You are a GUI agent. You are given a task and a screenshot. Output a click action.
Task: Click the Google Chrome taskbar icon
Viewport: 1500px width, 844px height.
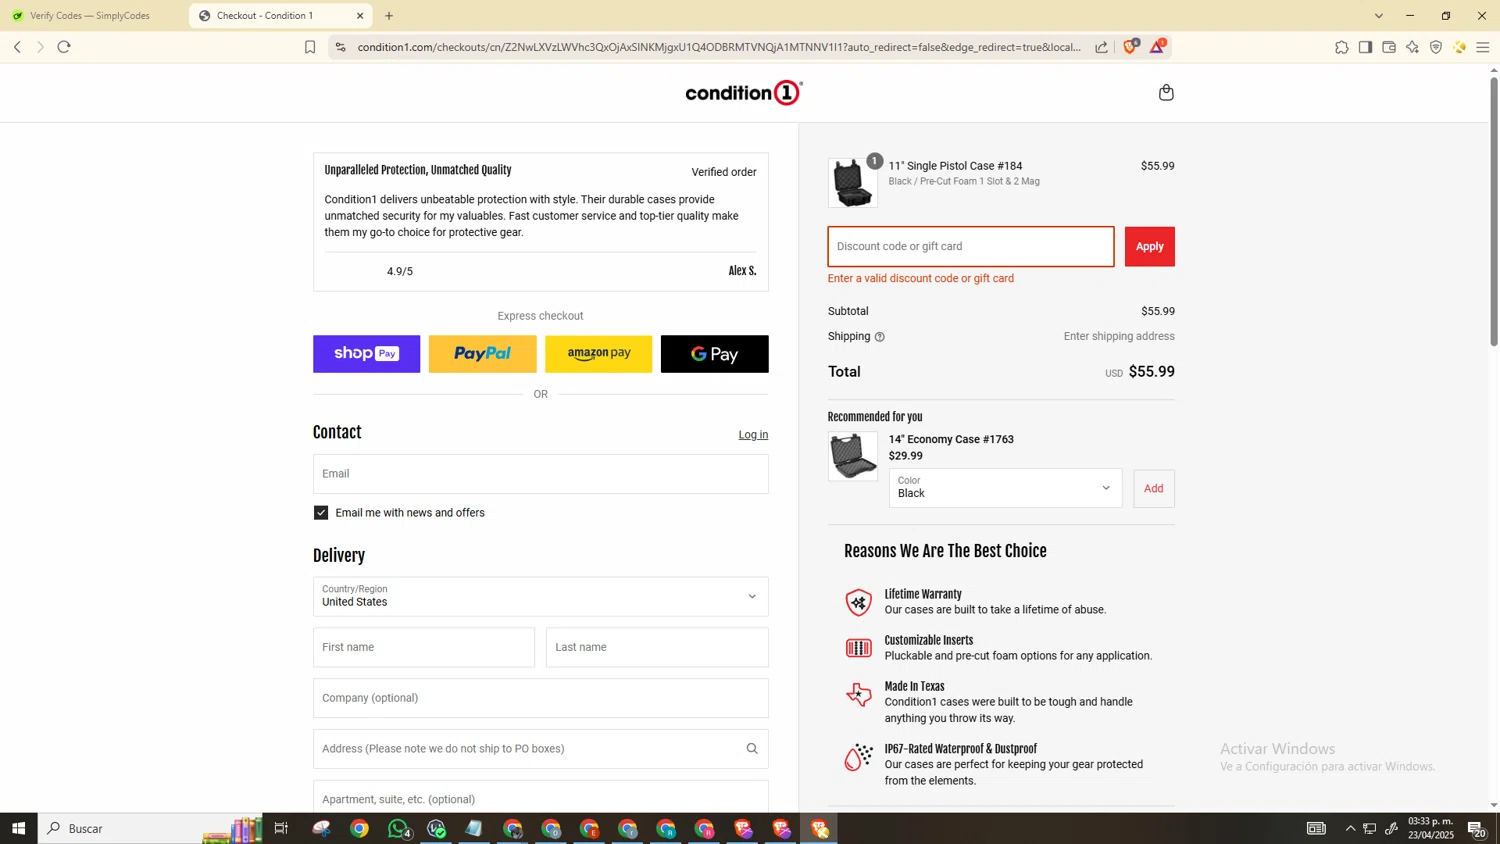click(x=359, y=829)
